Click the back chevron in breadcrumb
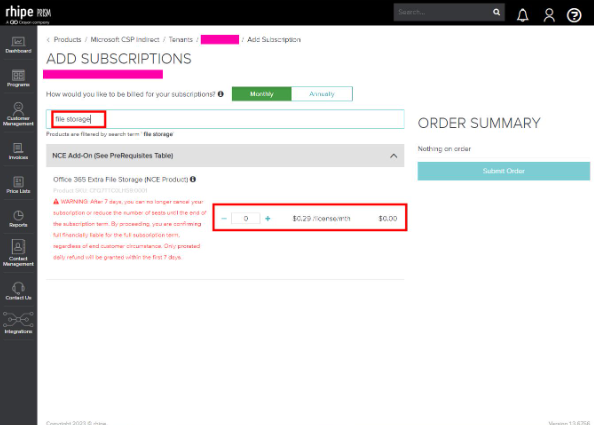This screenshot has height=425, width=594. (48, 40)
